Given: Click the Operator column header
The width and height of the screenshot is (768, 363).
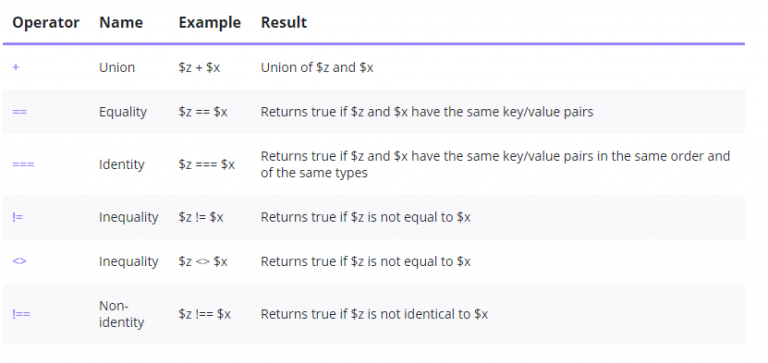Looking at the screenshot, I should tap(46, 23).
